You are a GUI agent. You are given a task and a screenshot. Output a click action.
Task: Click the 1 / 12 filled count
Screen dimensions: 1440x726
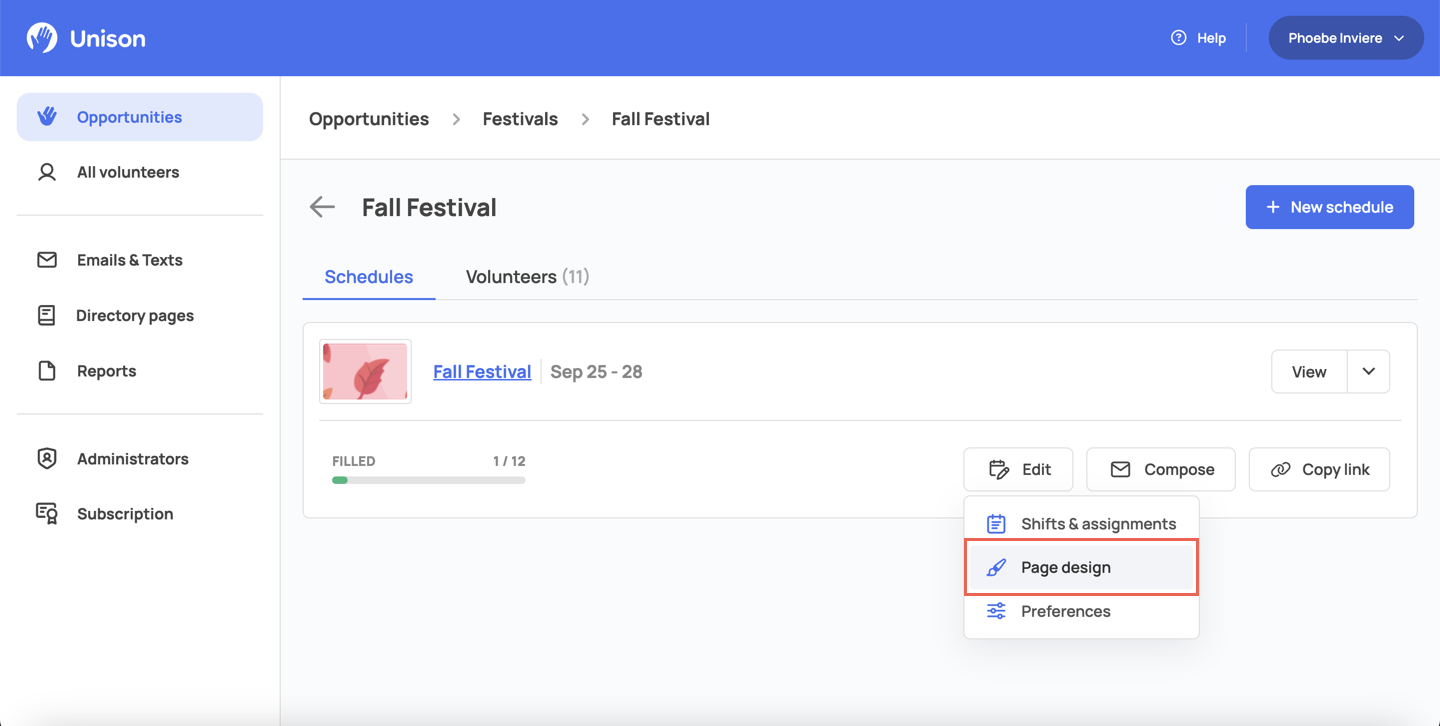[509, 461]
